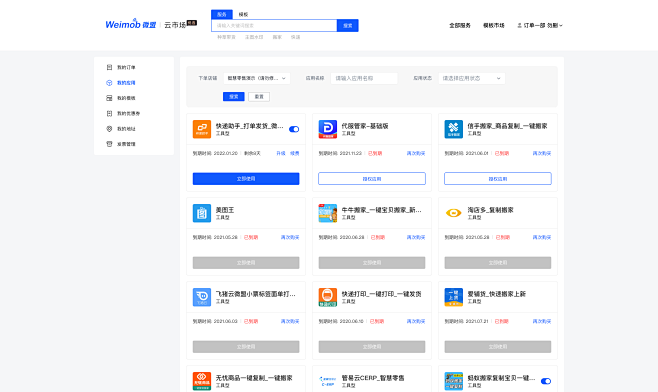
Task: Click the Weimob logo
Action: (131, 24)
